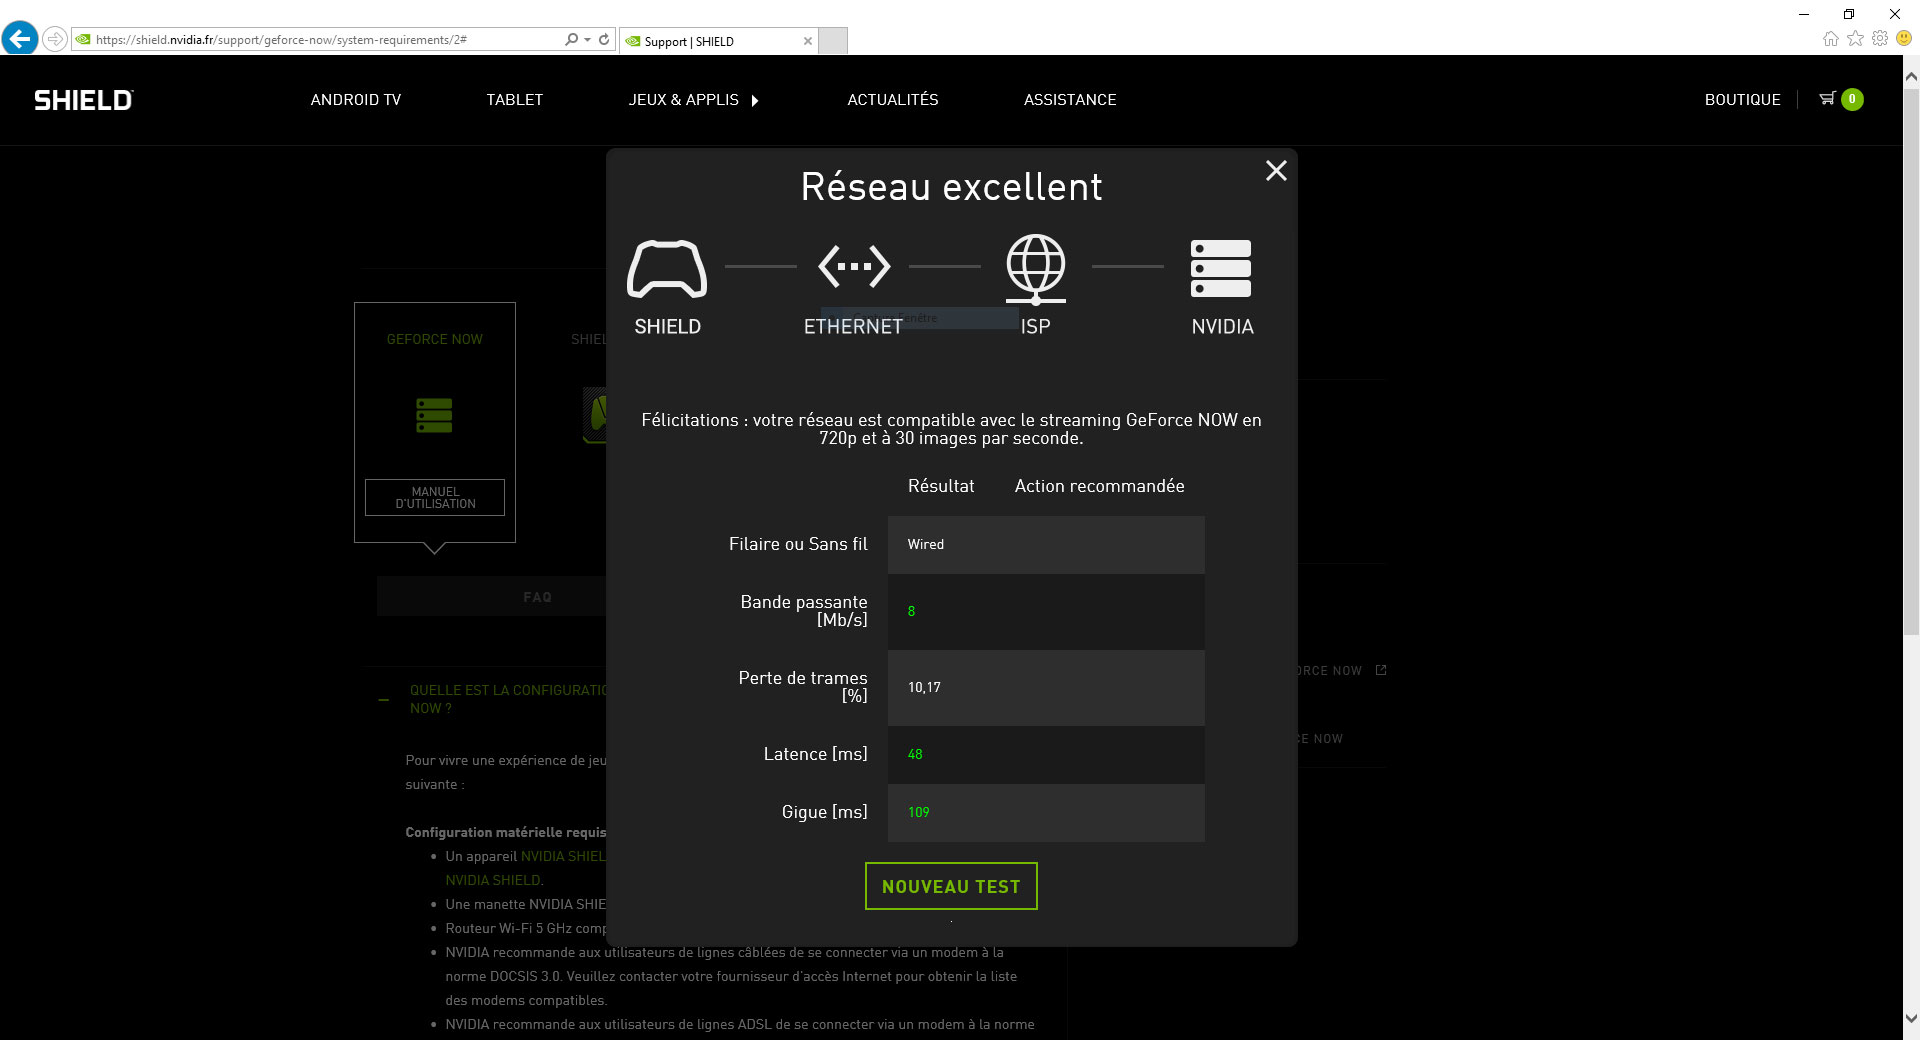
Task: Select the ACTUALITÉS menu item
Action: pos(893,100)
